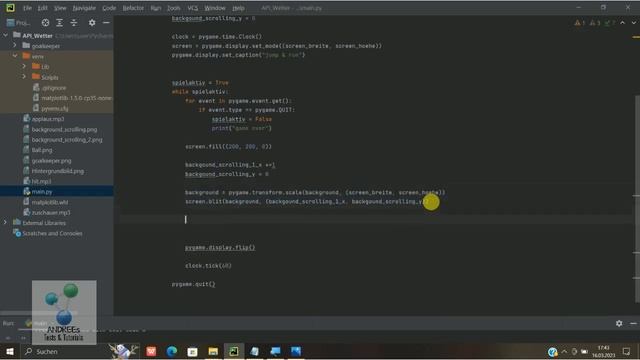The width and height of the screenshot is (640, 360).
Task: Open the View menu
Action: coord(60,8)
